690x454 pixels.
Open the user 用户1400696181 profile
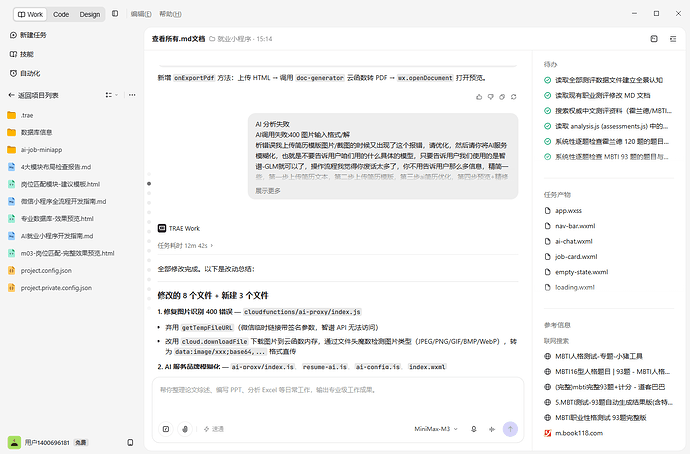(39, 443)
